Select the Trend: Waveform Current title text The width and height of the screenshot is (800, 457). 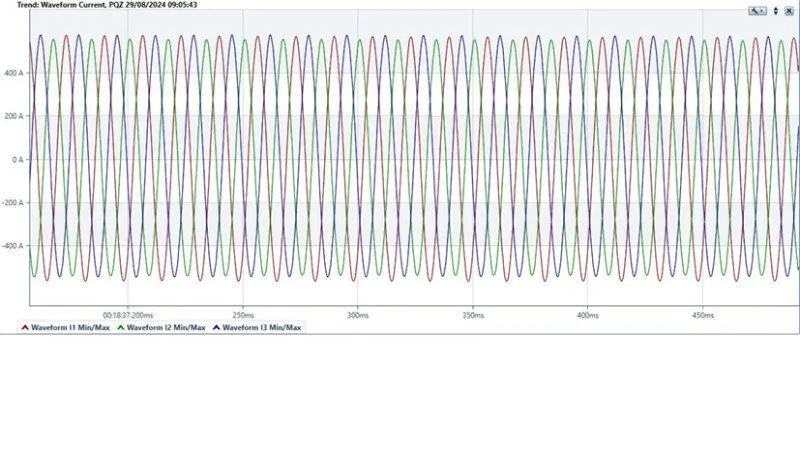tap(60, 5)
